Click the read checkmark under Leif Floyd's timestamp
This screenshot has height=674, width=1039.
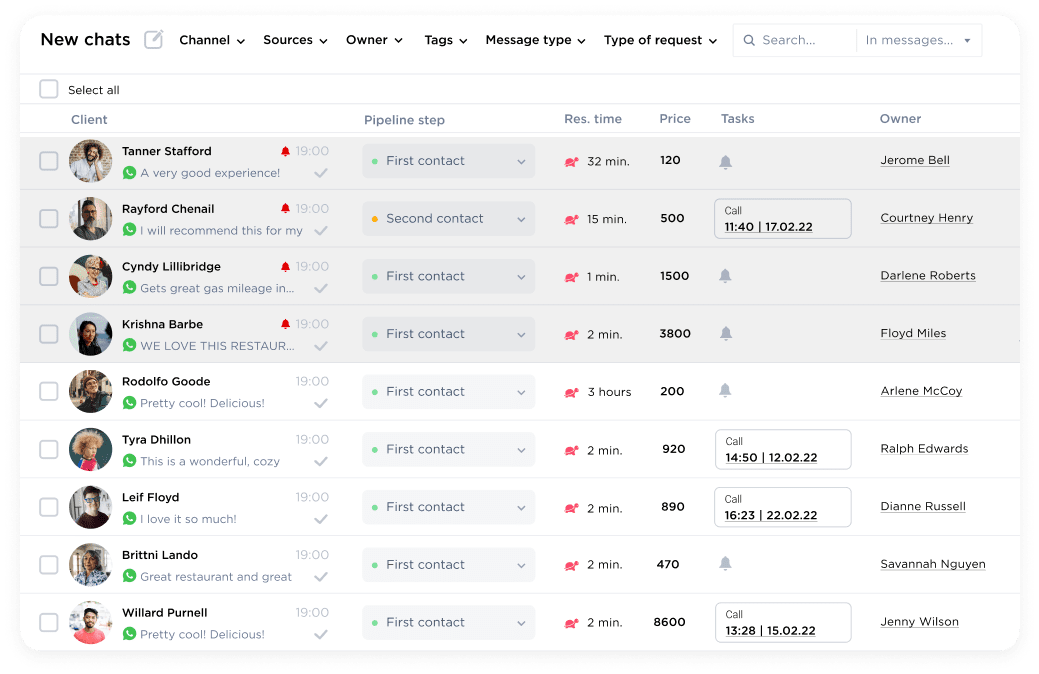coord(321,519)
